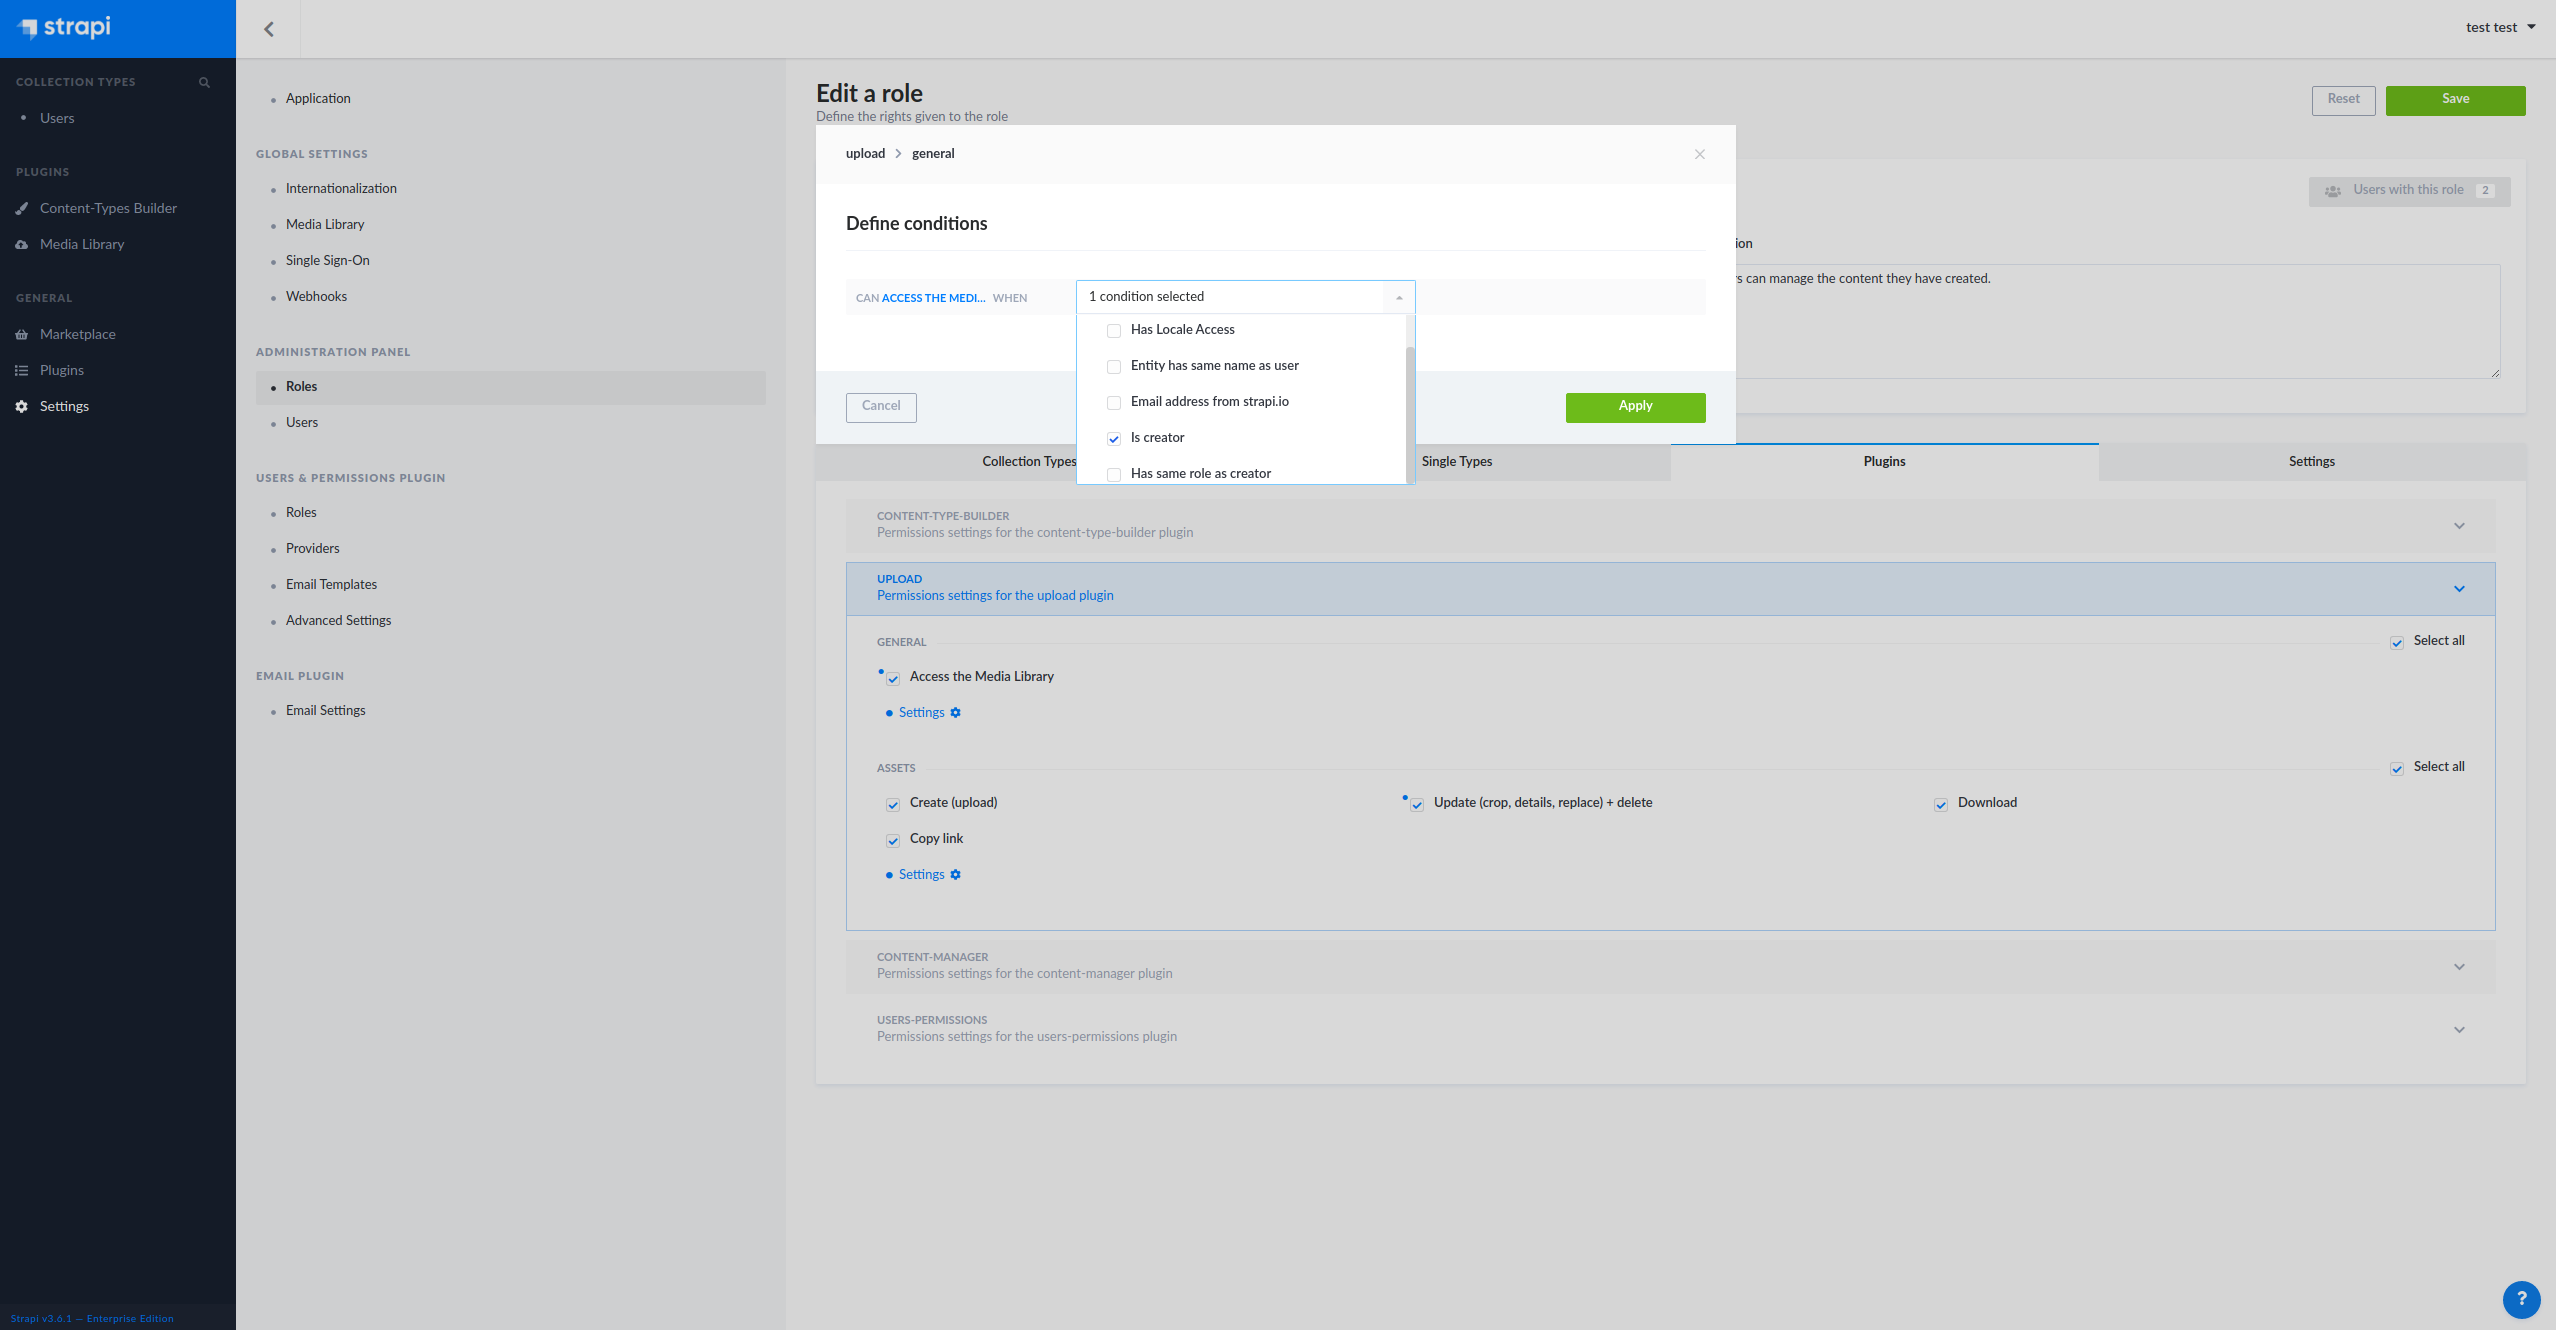
Task: Switch to the Single Types tab
Action: click(1457, 461)
